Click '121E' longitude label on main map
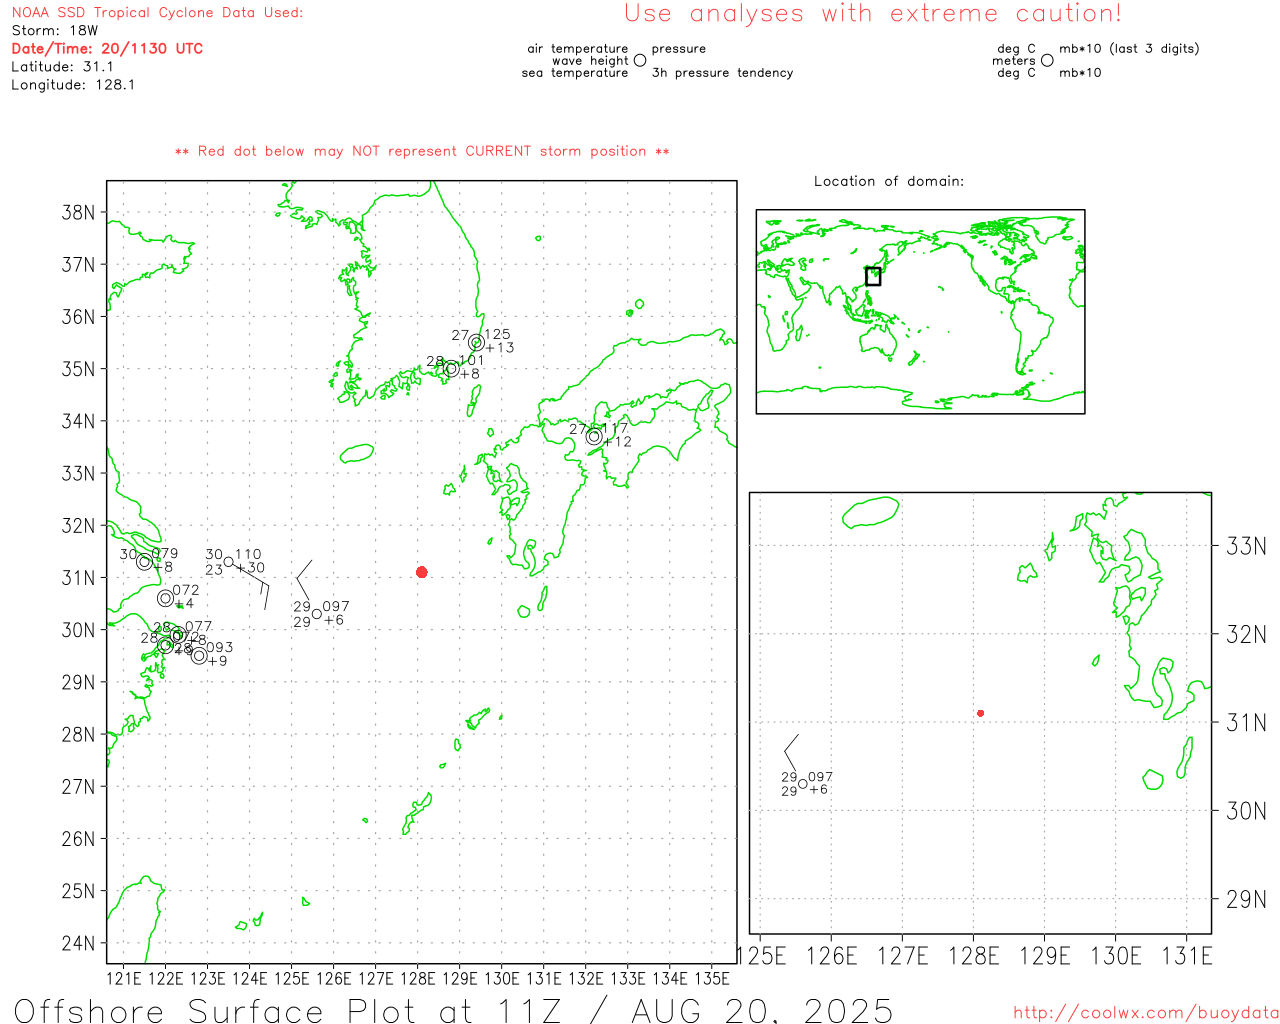The width and height of the screenshot is (1280, 1024). pos(123,978)
